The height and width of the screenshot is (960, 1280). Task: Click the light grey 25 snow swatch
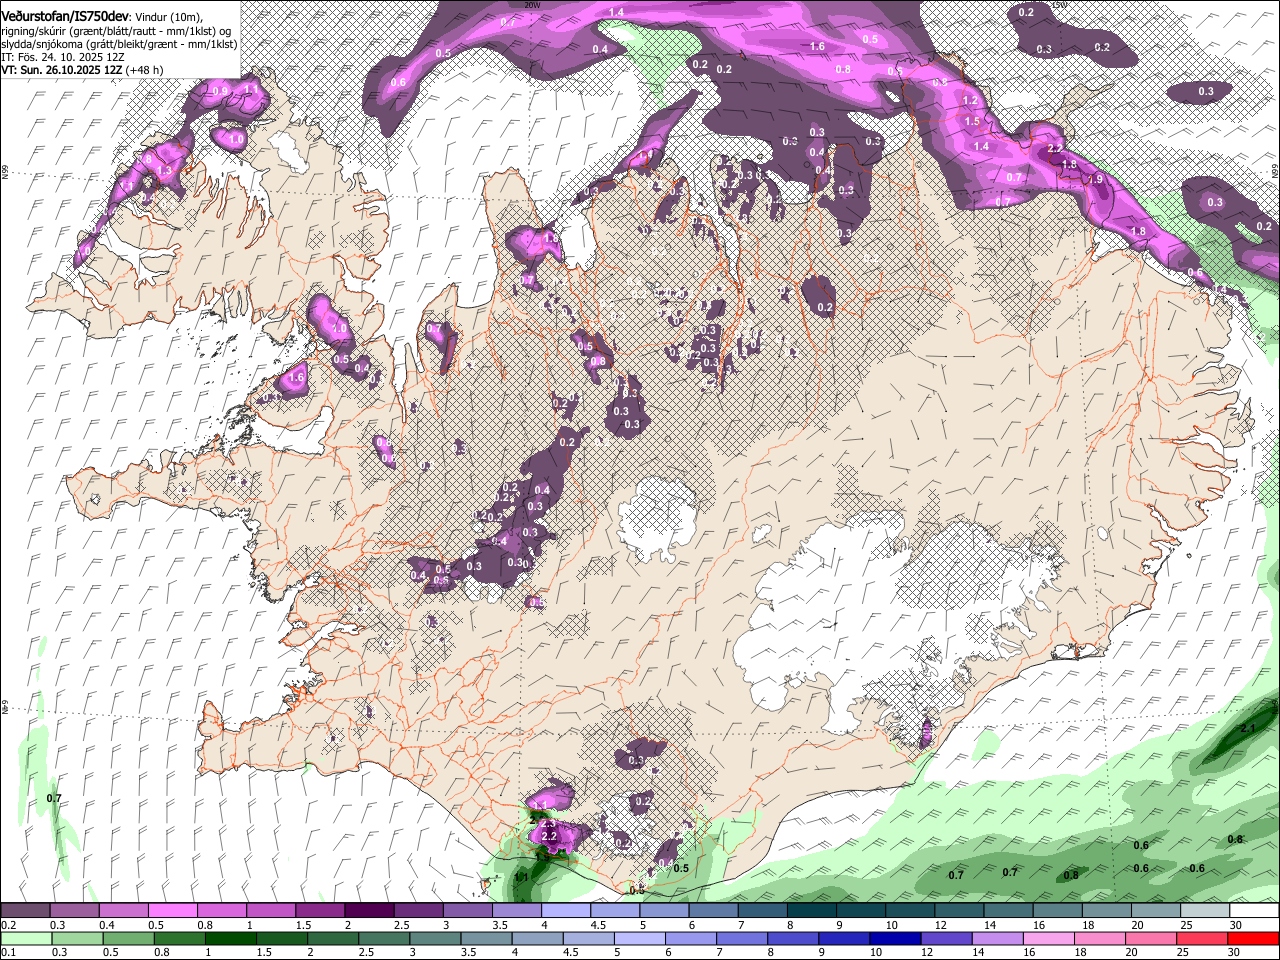click(1204, 911)
